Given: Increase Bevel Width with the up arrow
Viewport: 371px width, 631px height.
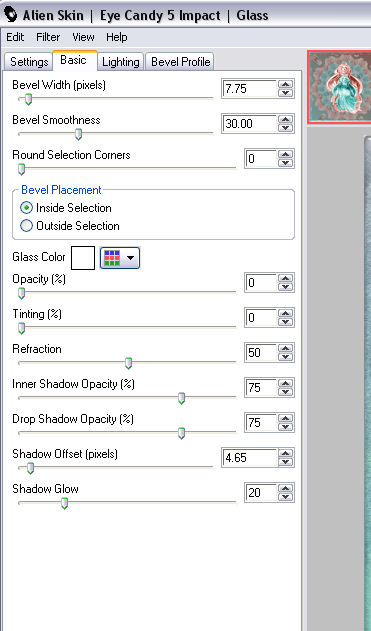Looking at the screenshot, I should coord(286,85).
